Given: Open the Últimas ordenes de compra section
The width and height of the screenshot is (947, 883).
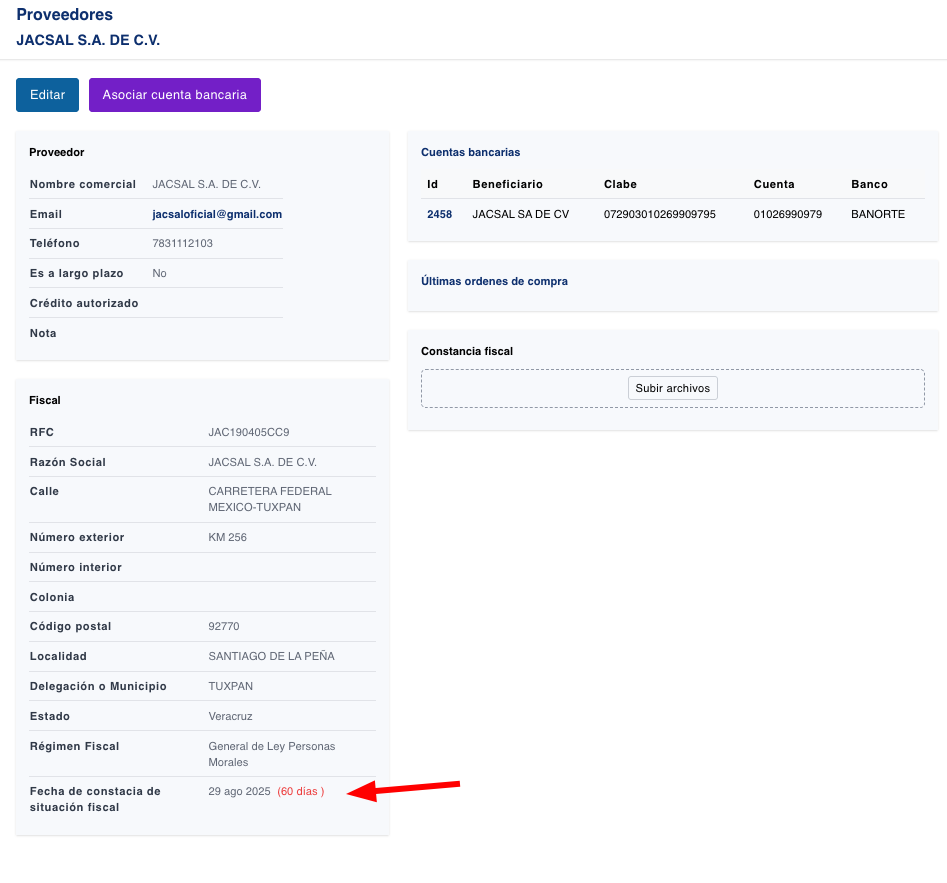Looking at the screenshot, I should [x=494, y=281].
